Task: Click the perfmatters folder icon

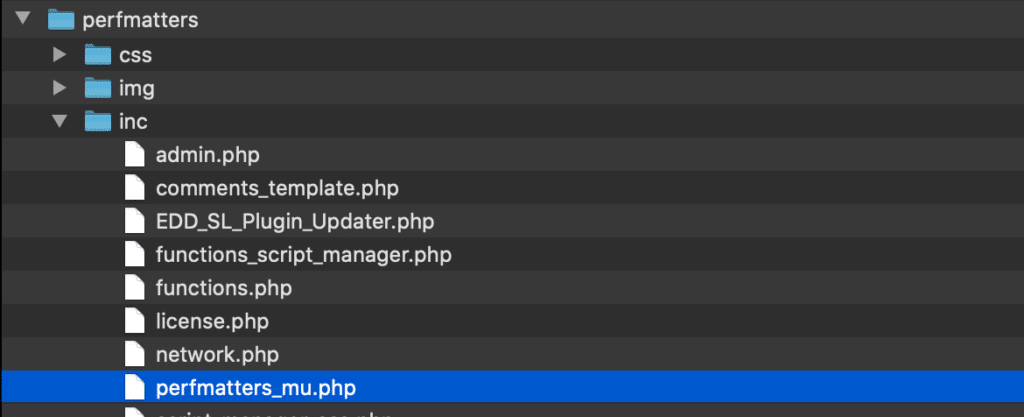Action: pyautogui.click(x=61, y=20)
